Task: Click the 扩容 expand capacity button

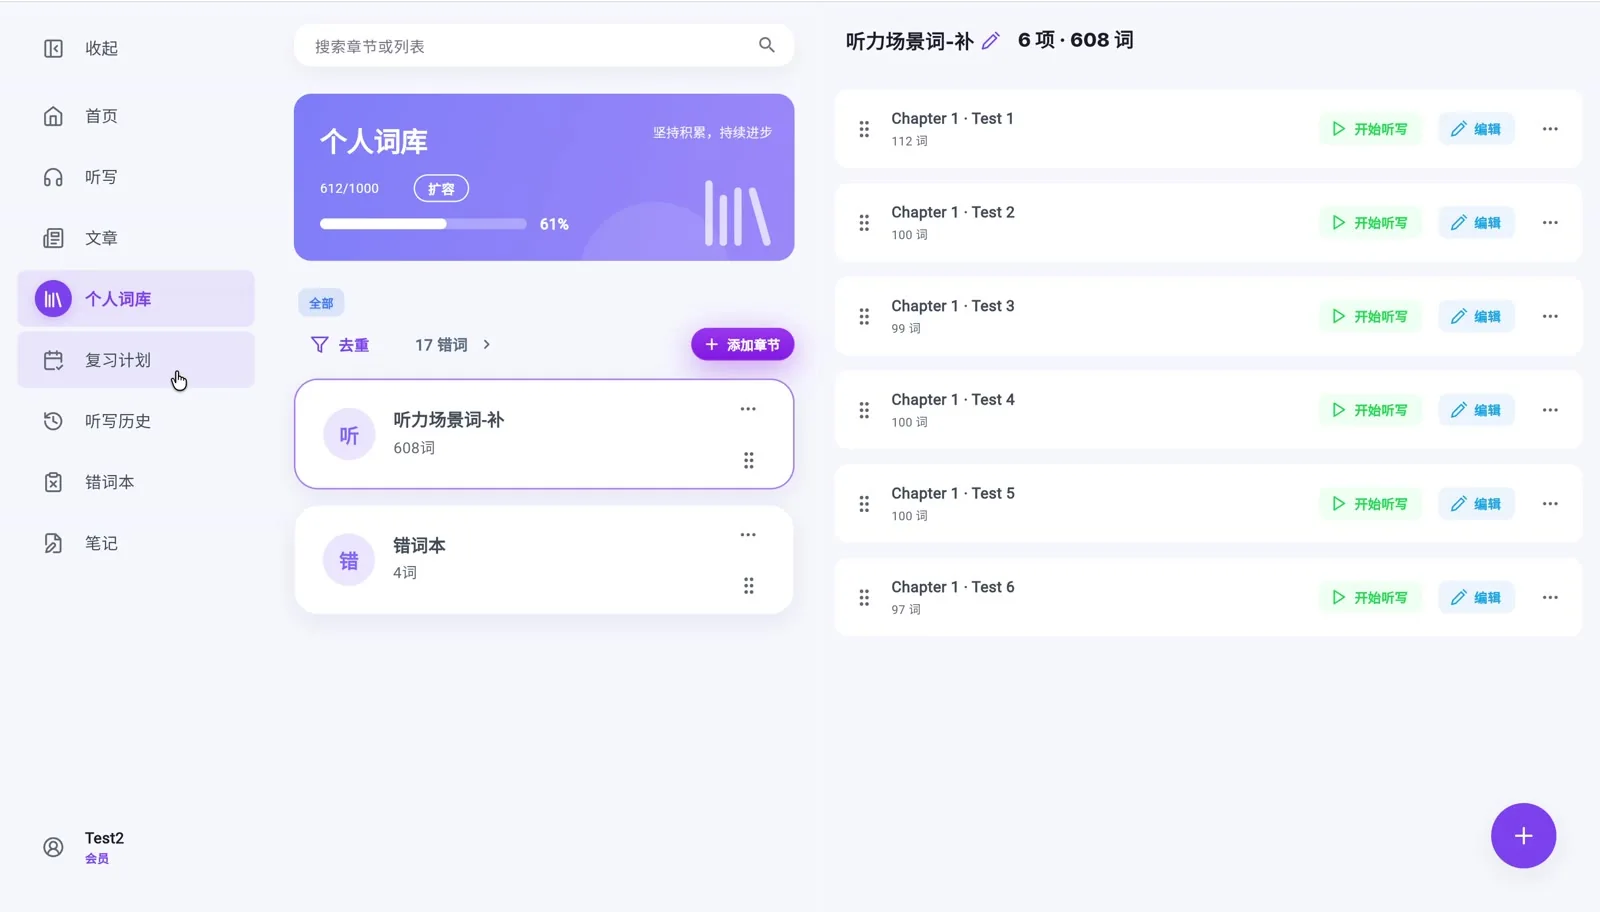Action: (441, 188)
